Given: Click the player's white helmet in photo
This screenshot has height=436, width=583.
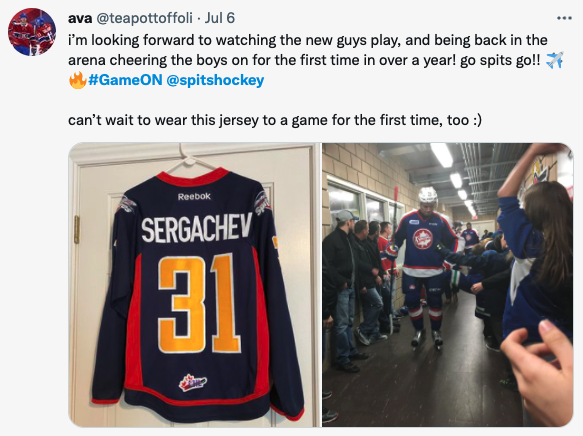Looking at the screenshot, I should click(428, 196).
